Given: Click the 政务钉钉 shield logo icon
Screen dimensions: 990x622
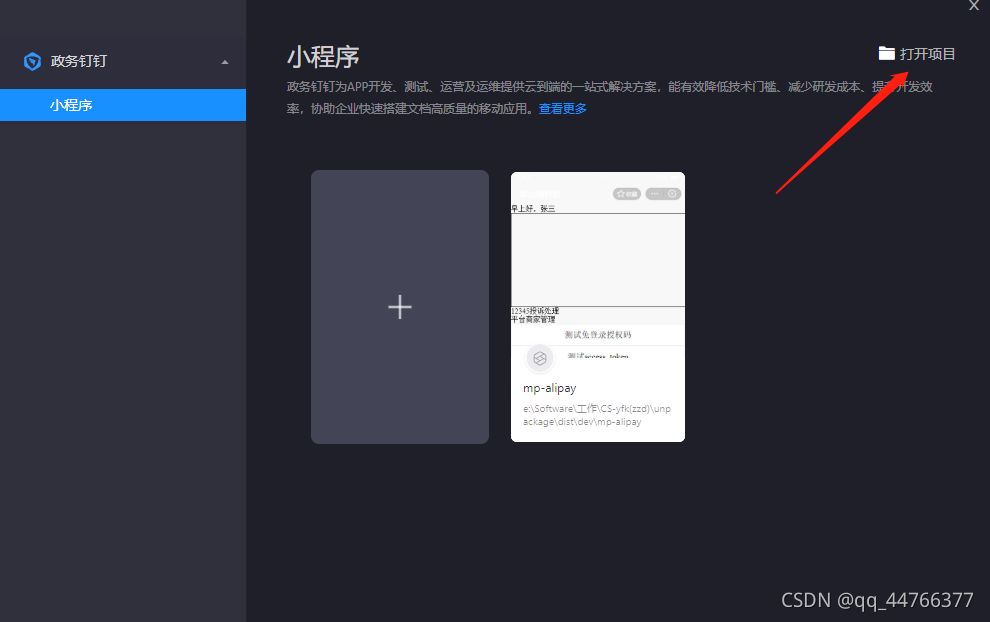Looking at the screenshot, I should [x=32, y=61].
